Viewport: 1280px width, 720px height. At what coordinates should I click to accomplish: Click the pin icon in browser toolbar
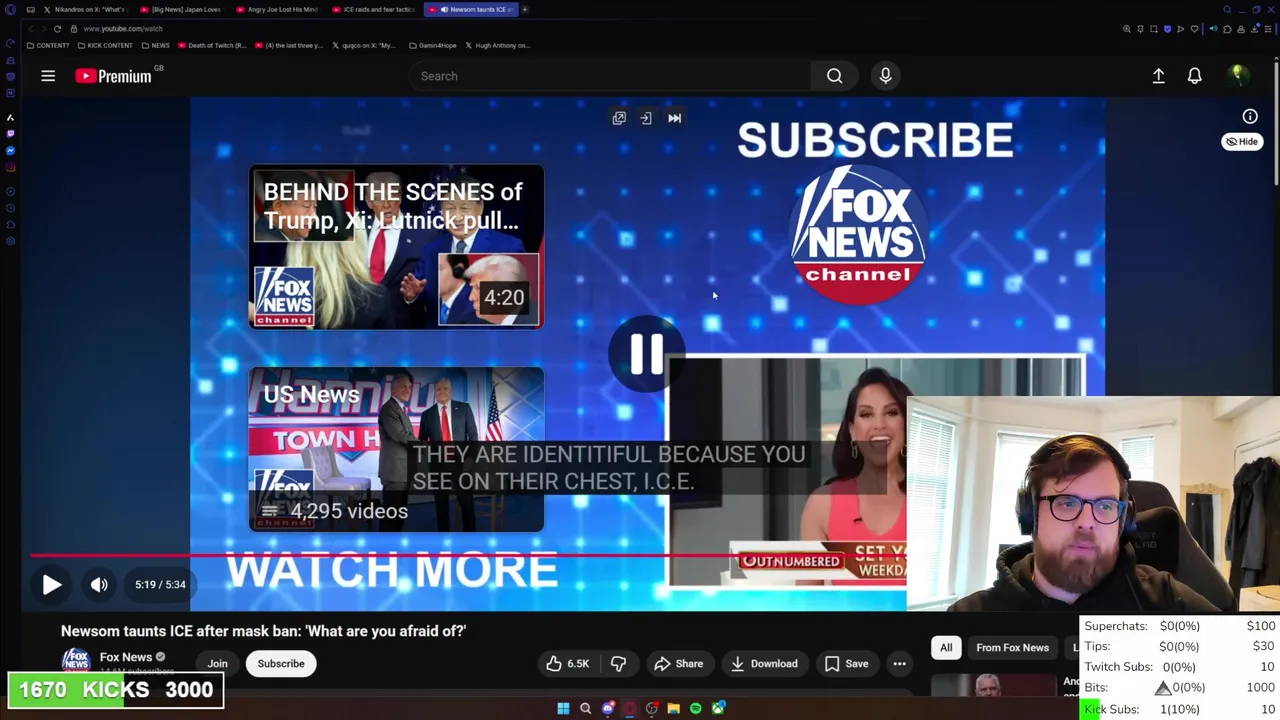click(1140, 29)
